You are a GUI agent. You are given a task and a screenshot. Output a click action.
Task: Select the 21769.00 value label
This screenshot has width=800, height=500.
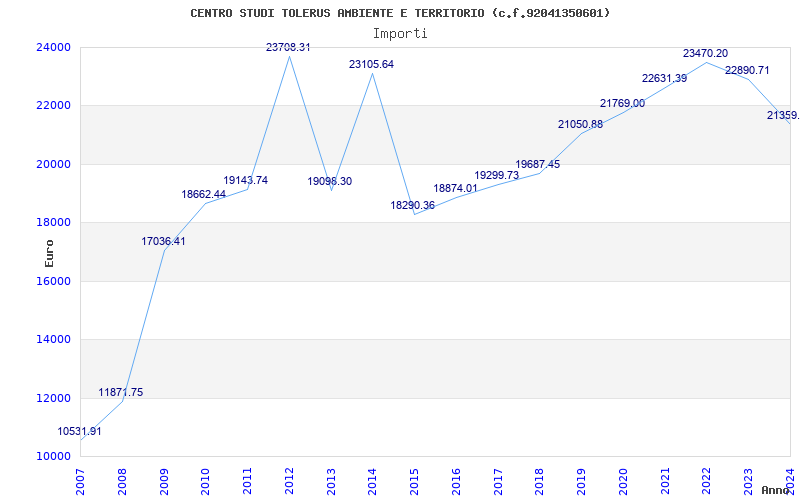pos(622,103)
